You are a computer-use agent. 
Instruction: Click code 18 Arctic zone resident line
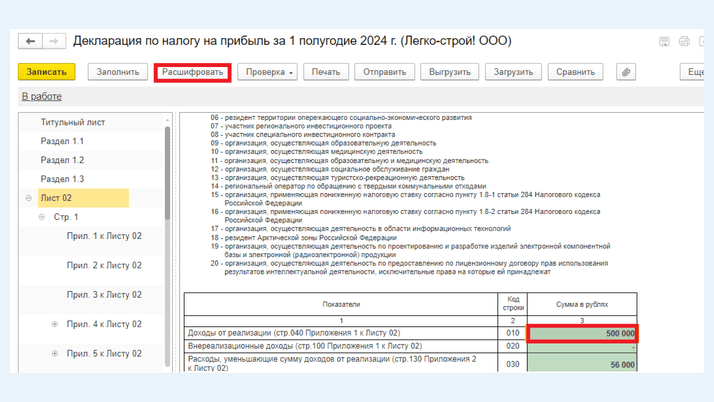click(303, 238)
